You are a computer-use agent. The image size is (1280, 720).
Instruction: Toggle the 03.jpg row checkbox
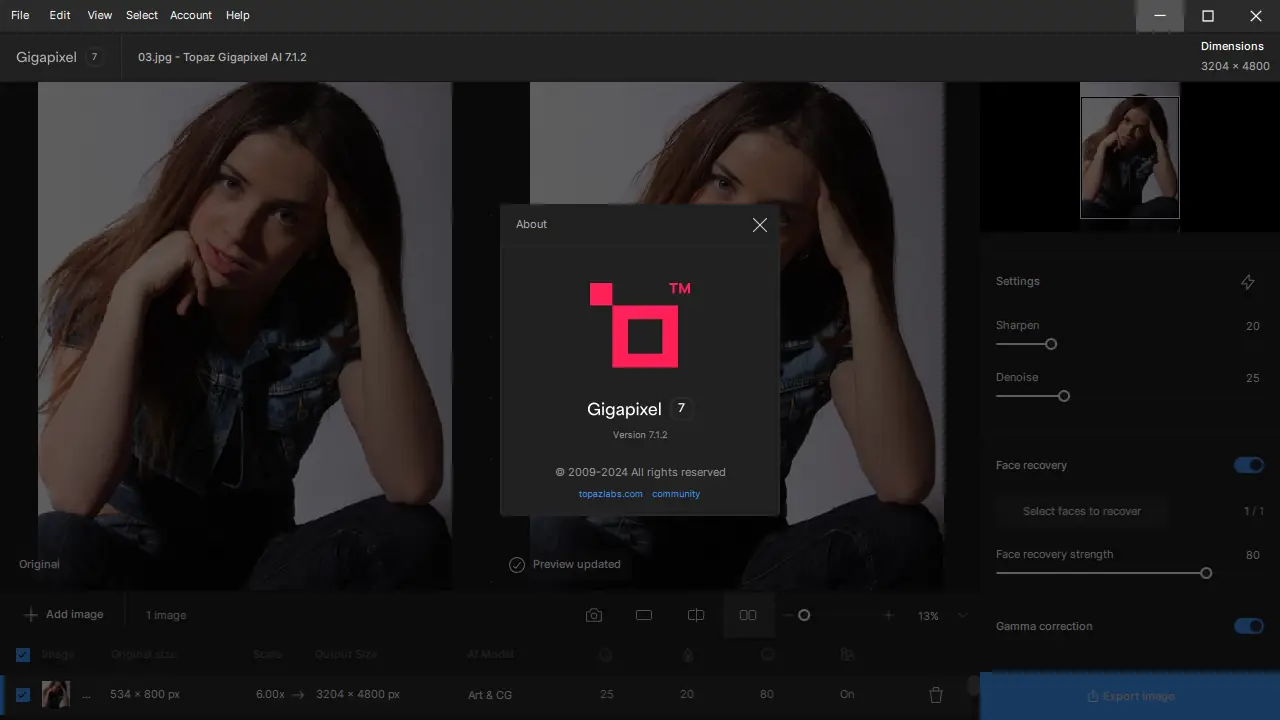coord(23,695)
